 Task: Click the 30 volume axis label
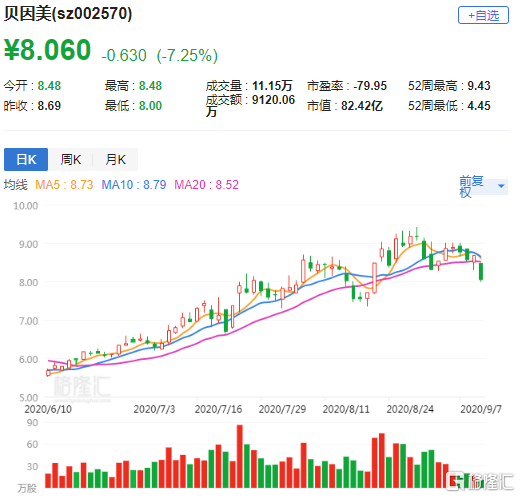(32, 466)
